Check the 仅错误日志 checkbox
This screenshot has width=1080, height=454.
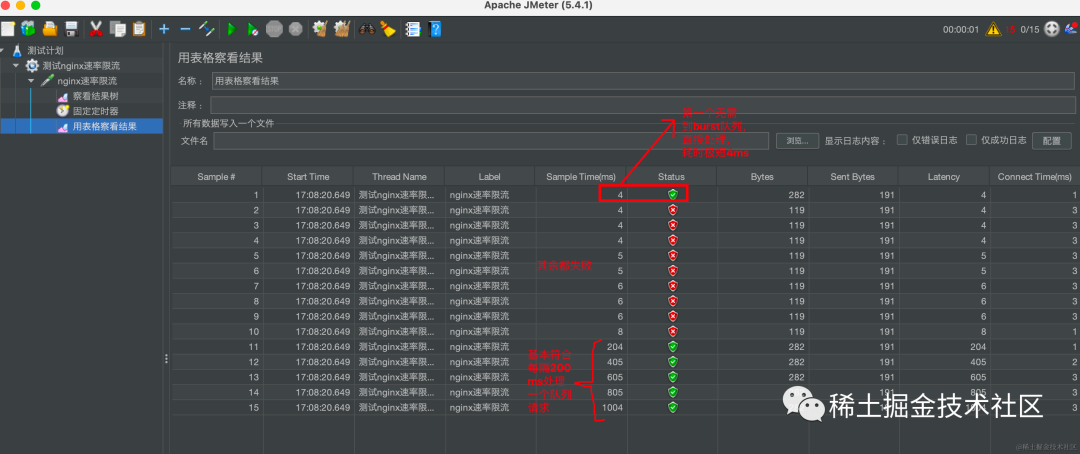902,140
